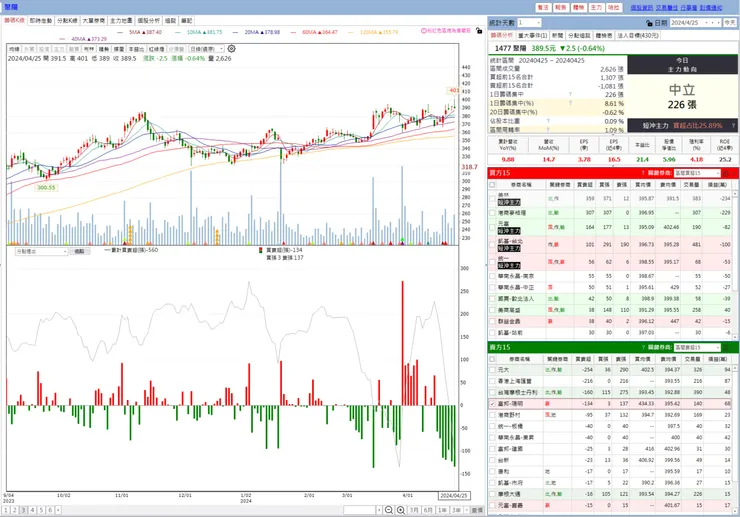Image resolution: width=740 pixels, height=517 pixels.
Task: Open the 體檢表 tab
Action: (604, 35)
